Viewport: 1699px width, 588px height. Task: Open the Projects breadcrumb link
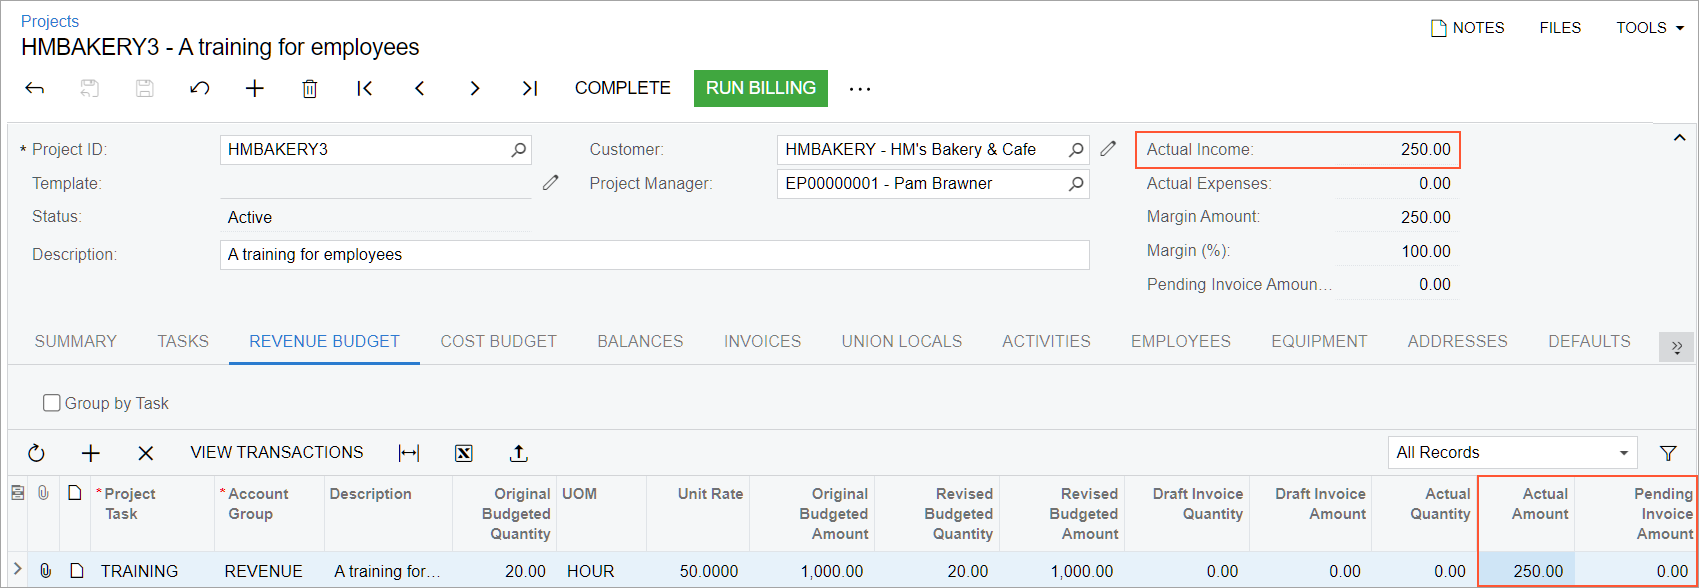[50, 21]
